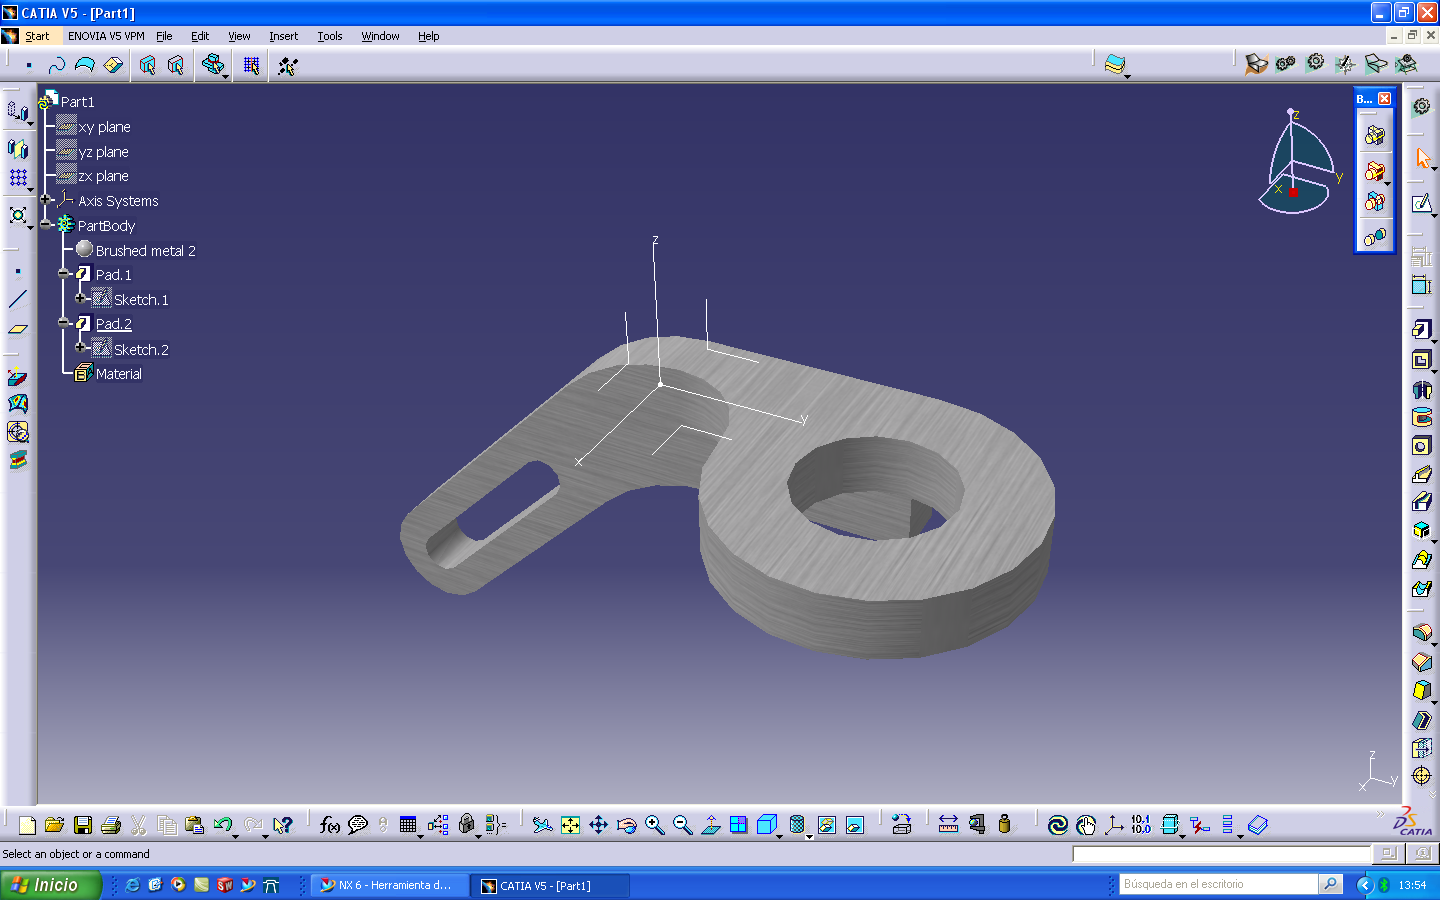Click the Pad icon in right toolbar
The height and width of the screenshot is (900, 1440).
[x=1421, y=329]
